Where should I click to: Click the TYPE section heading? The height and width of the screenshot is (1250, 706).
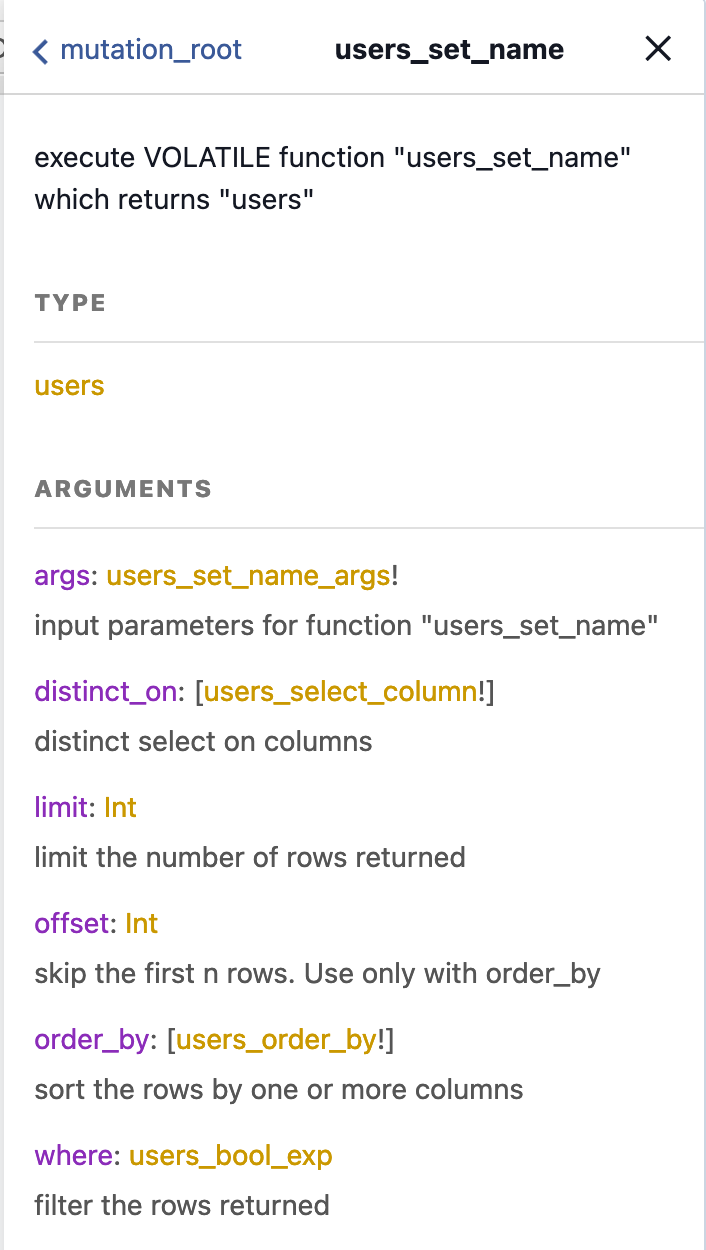(x=69, y=302)
